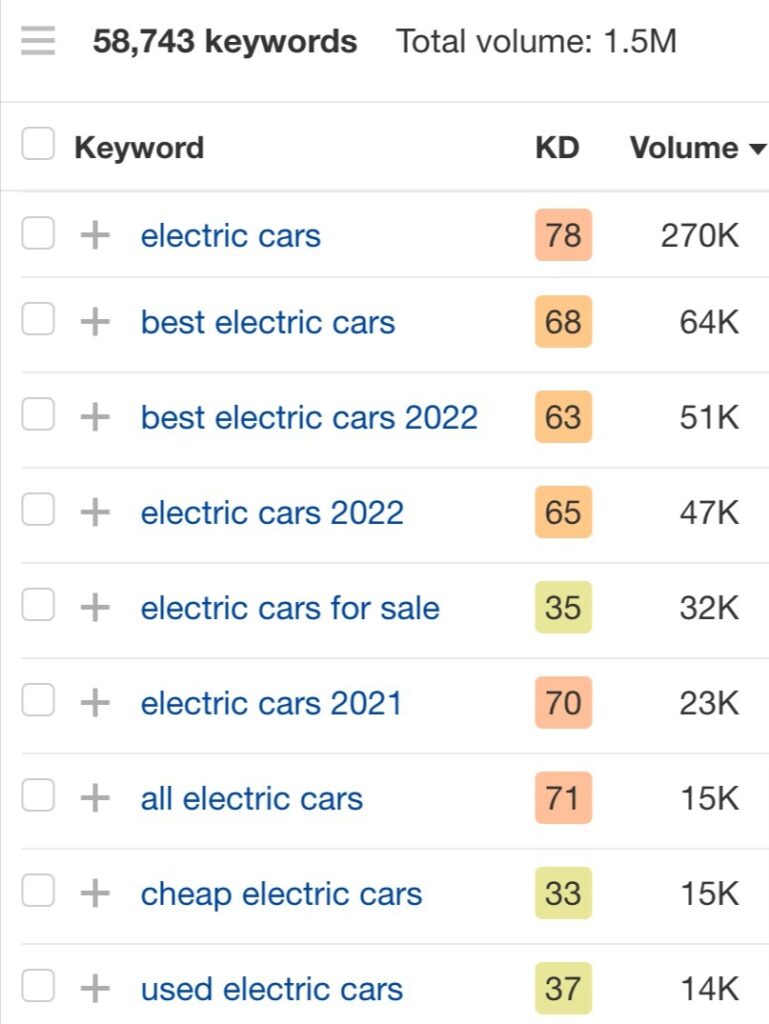Open the hamburger menu at top left
The image size is (769, 1024).
point(37,40)
